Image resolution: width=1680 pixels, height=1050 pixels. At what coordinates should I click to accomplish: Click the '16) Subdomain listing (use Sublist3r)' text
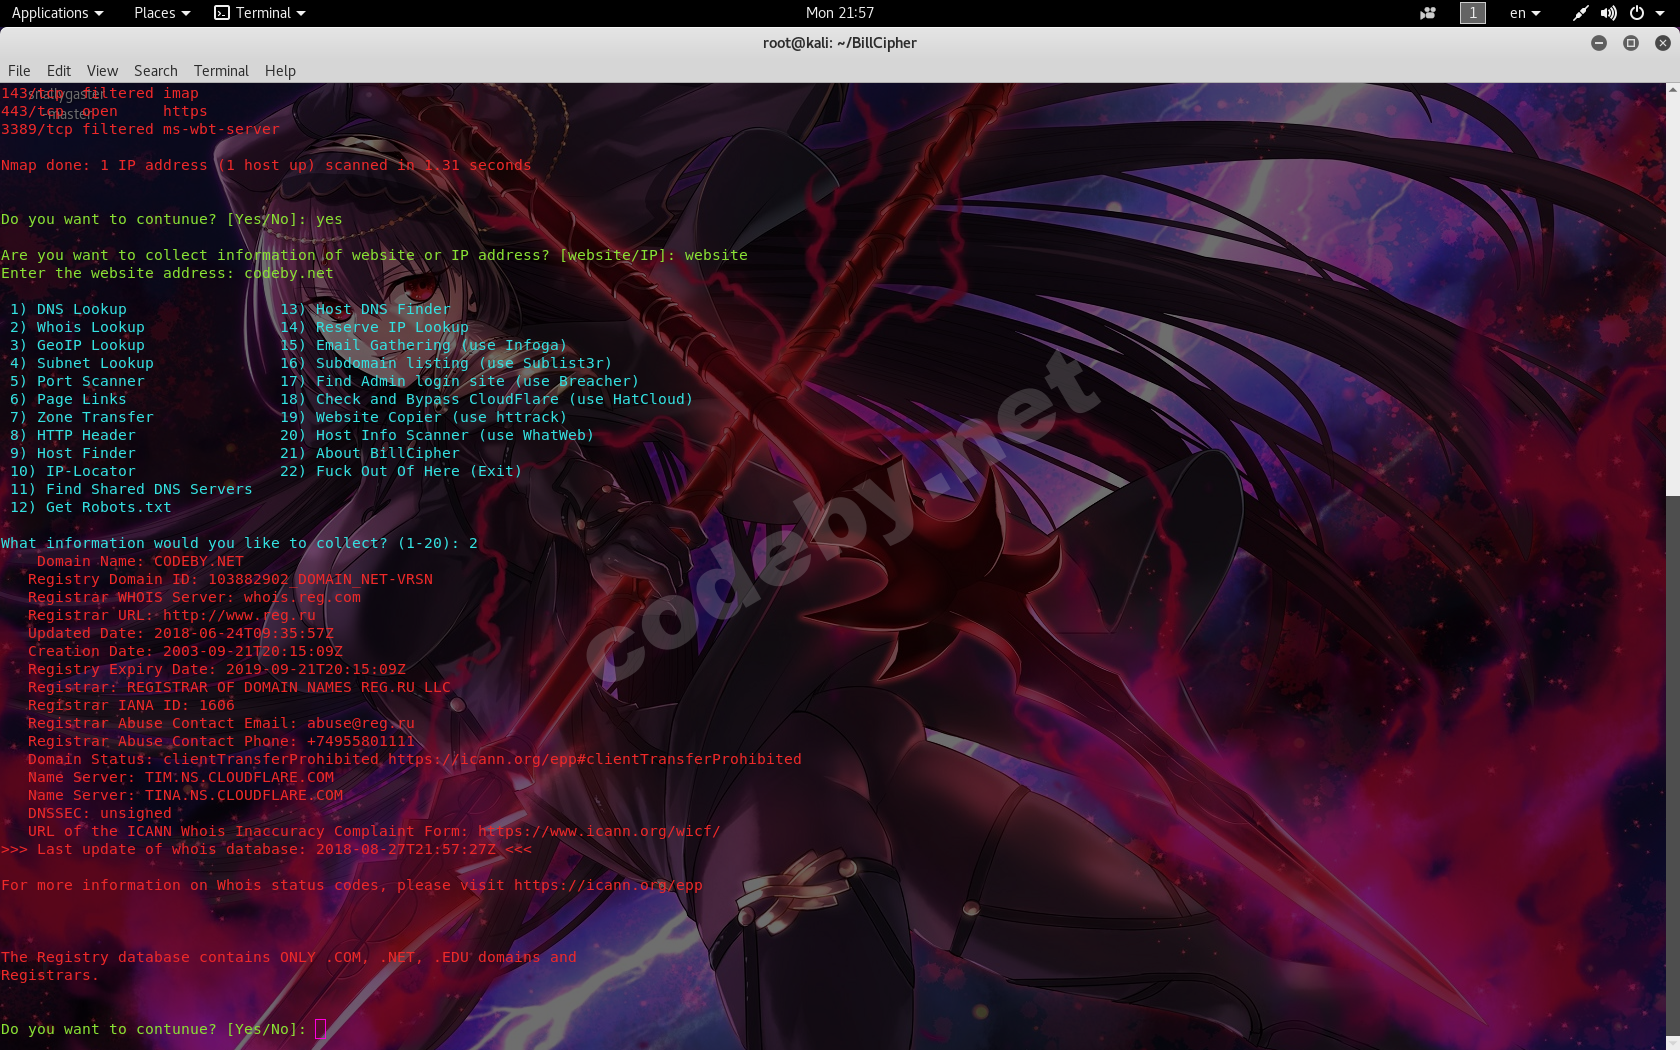click(x=446, y=363)
